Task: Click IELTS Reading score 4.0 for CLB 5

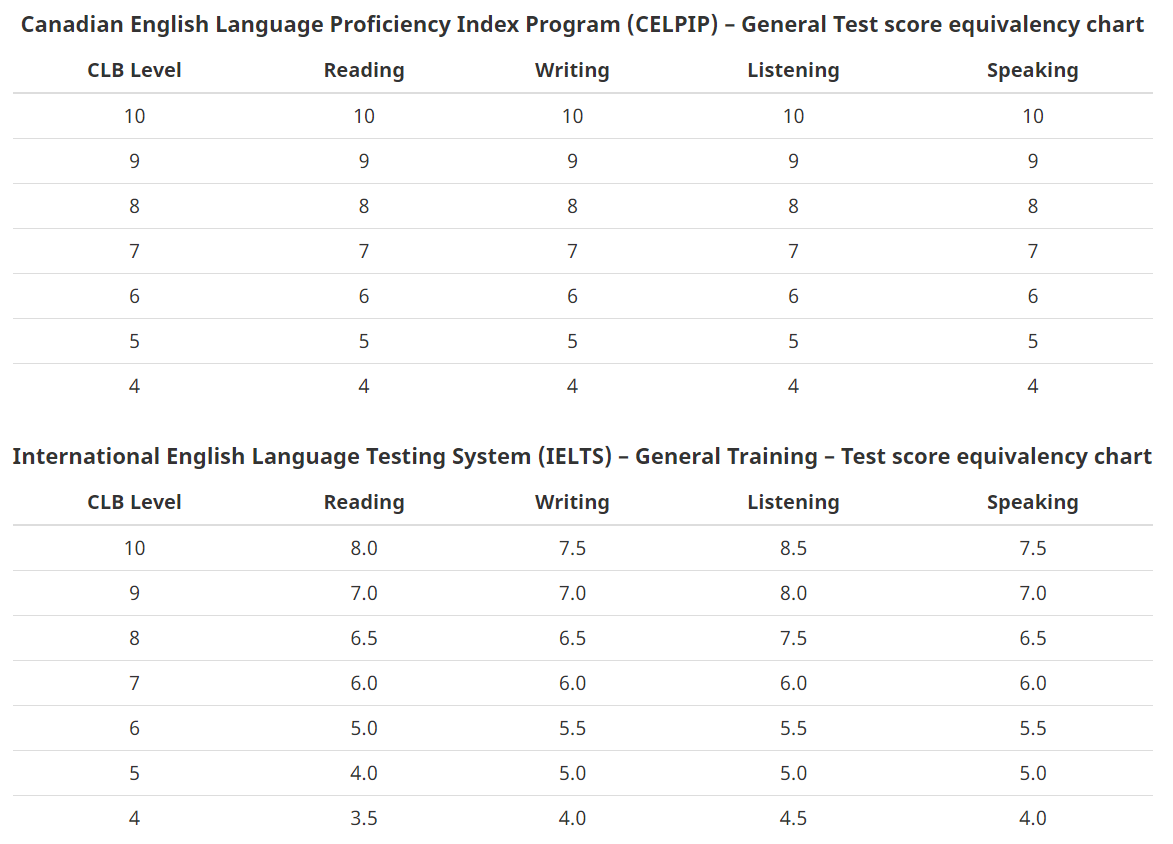Action: click(364, 773)
